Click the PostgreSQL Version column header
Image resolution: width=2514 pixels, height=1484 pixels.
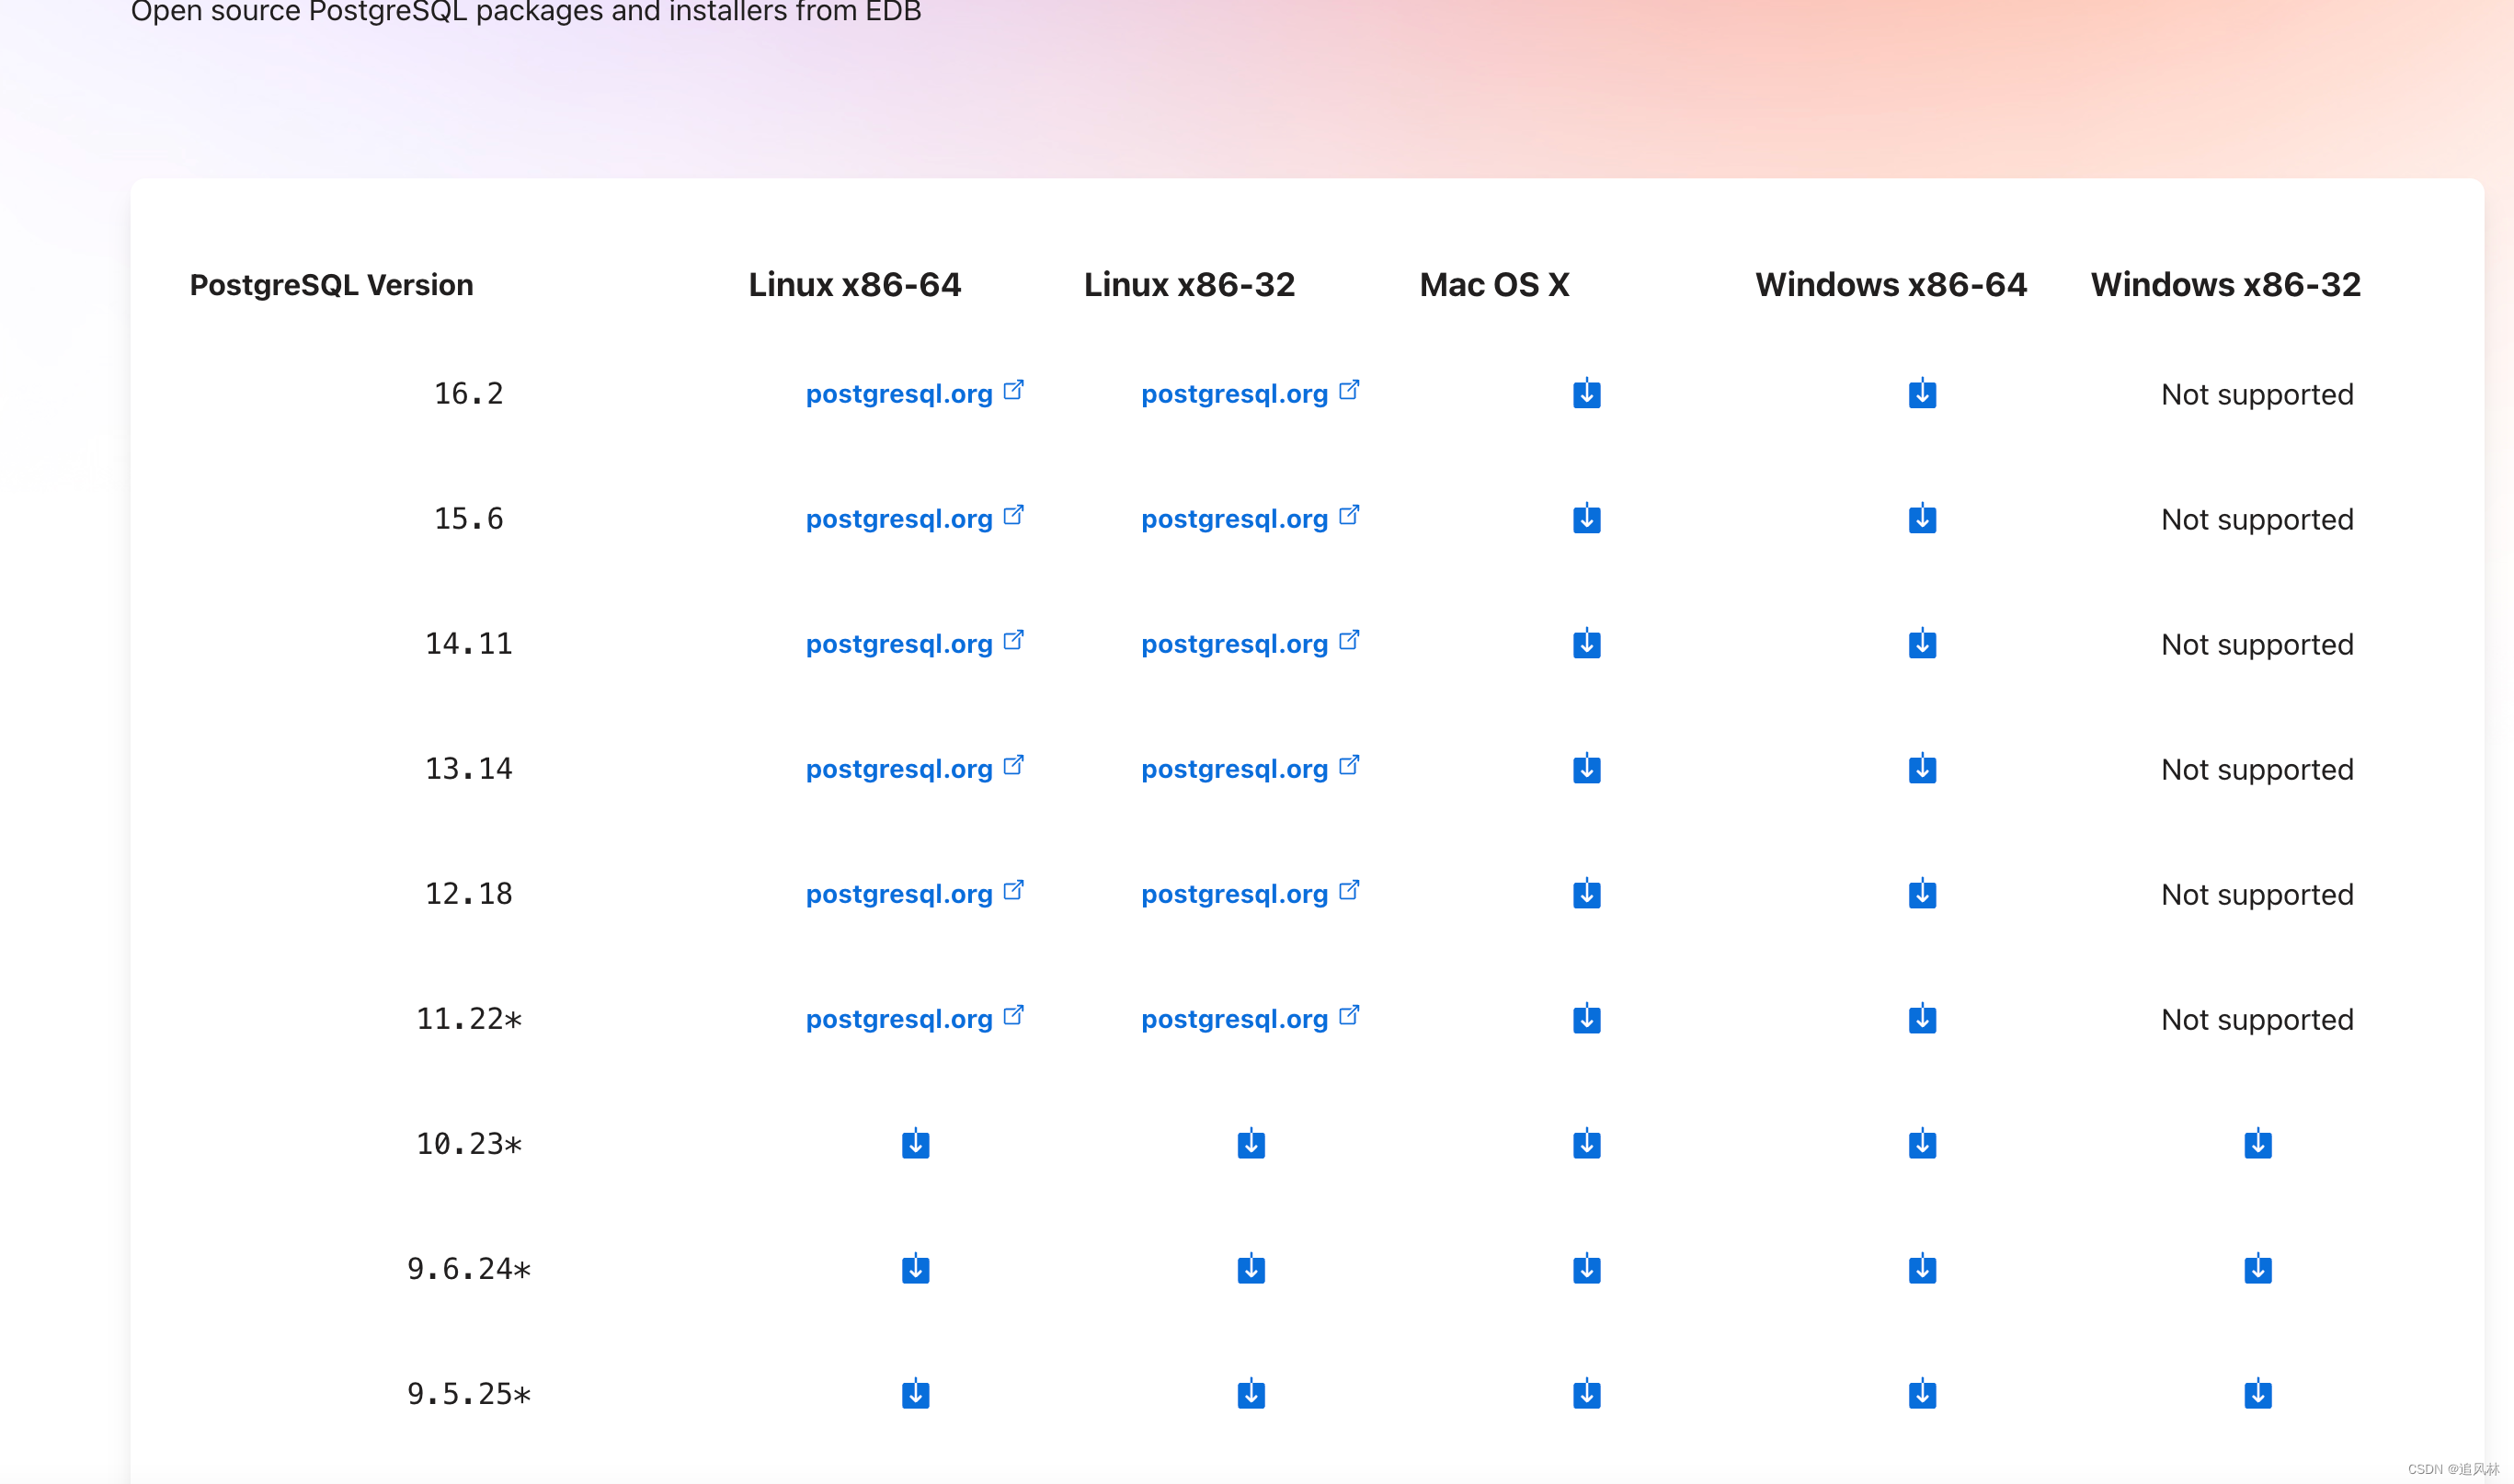click(x=331, y=285)
